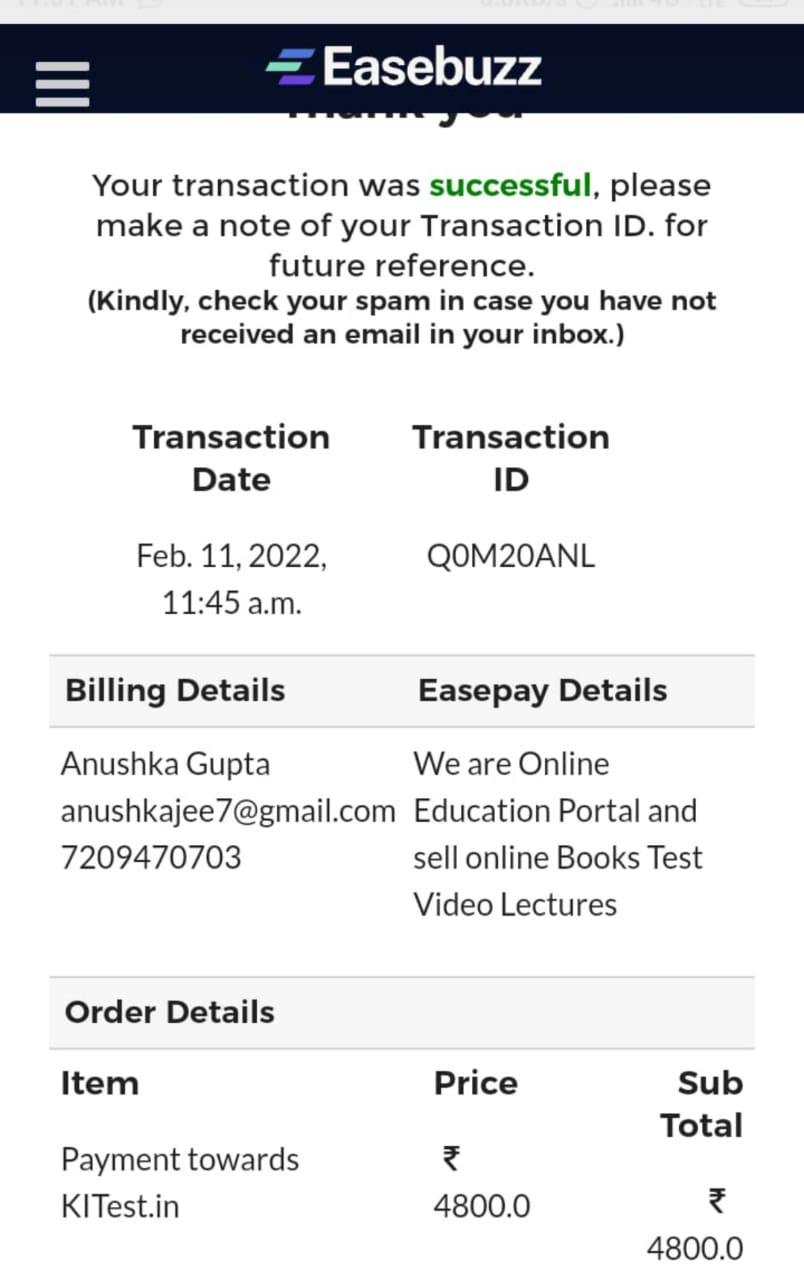Click the Sub Total column header

point(702,1104)
